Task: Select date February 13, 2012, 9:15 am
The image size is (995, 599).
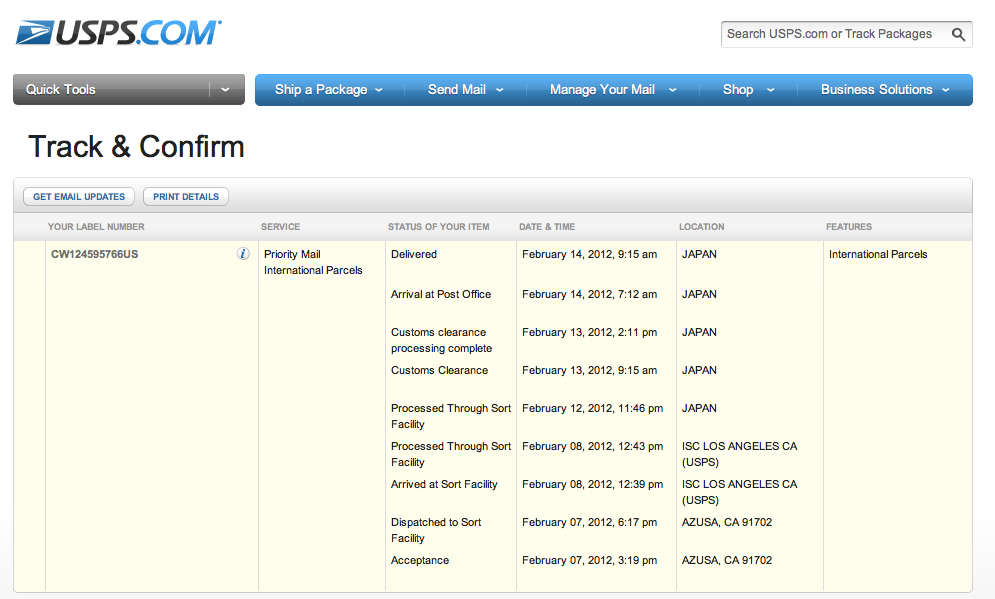Action: (590, 371)
